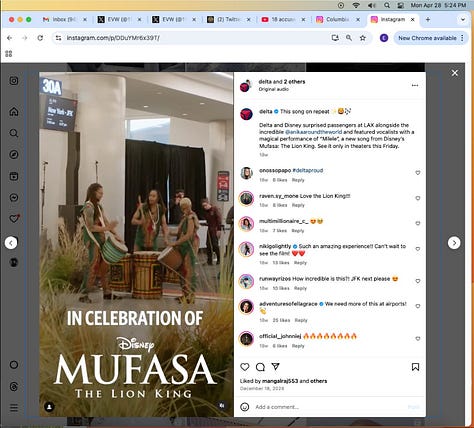Like the comment by onossopapo

point(418,173)
